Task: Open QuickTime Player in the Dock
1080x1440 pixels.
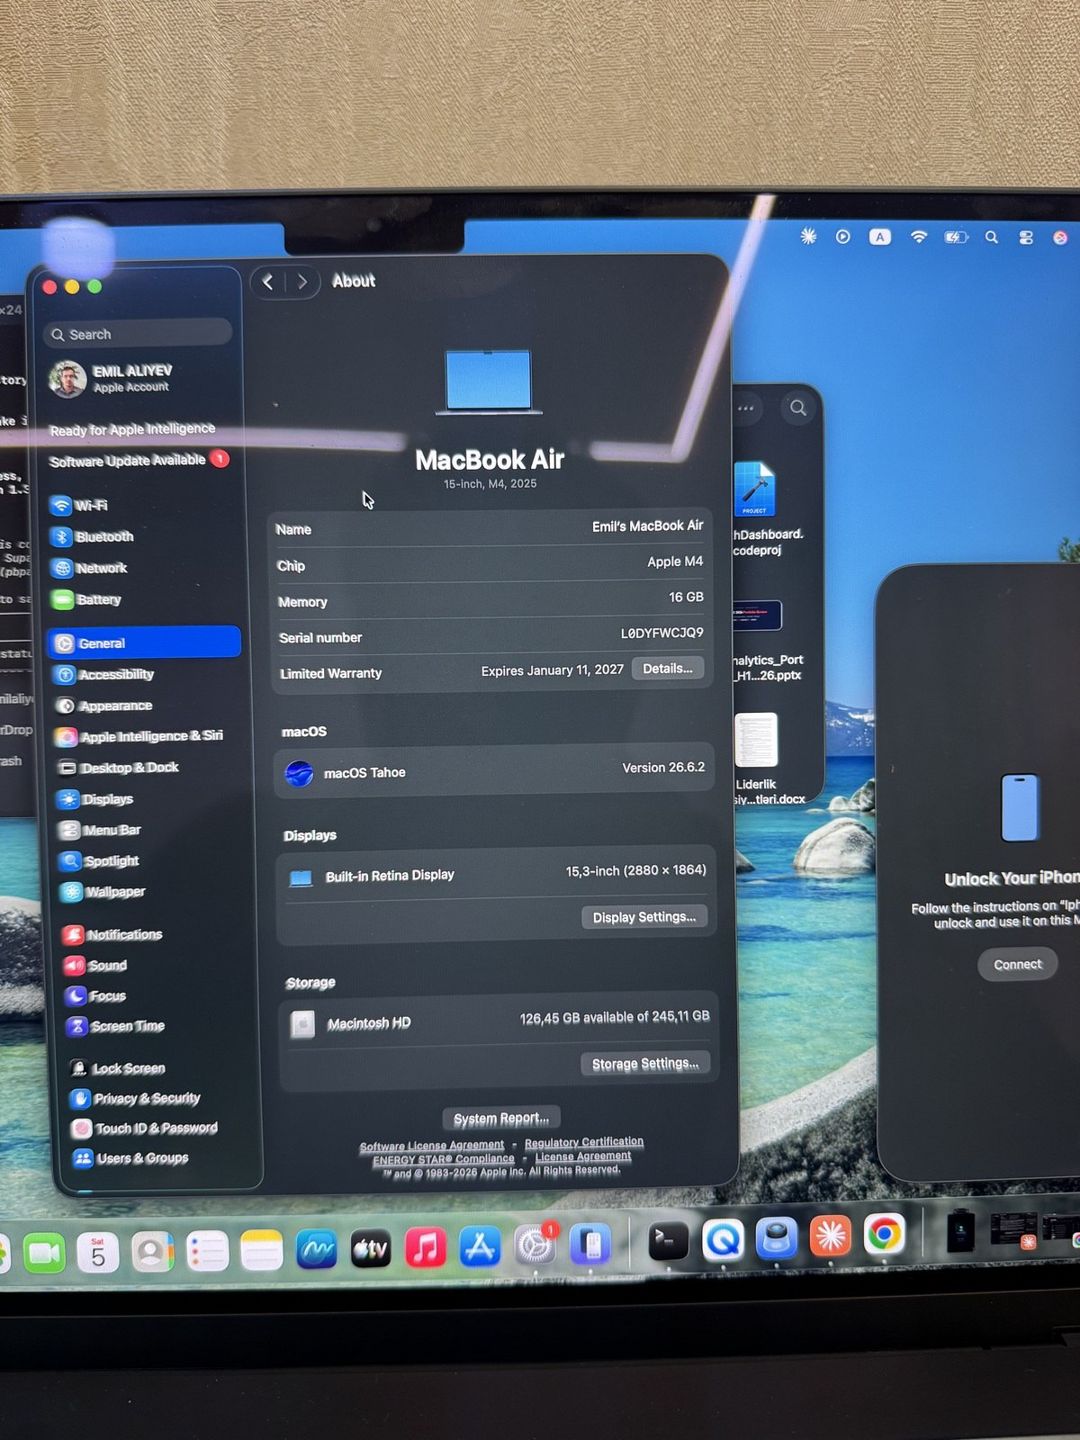Action: point(723,1241)
